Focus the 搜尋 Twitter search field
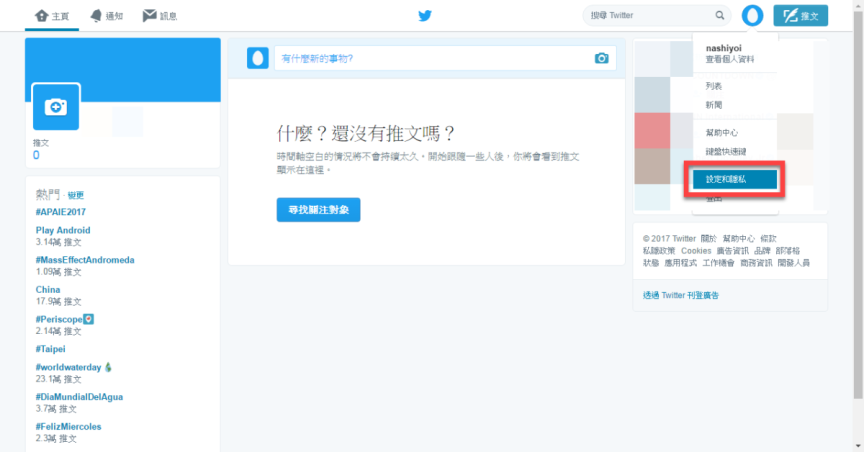The height and width of the screenshot is (452, 864). 656,15
